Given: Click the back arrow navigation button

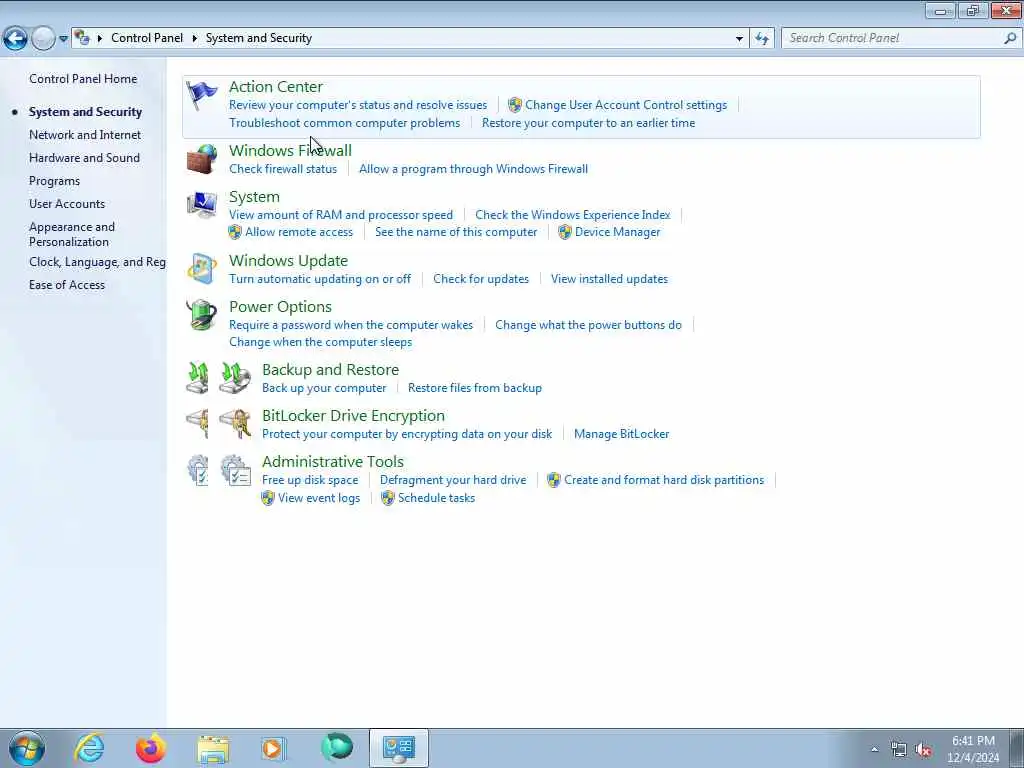Looking at the screenshot, I should (15, 39).
